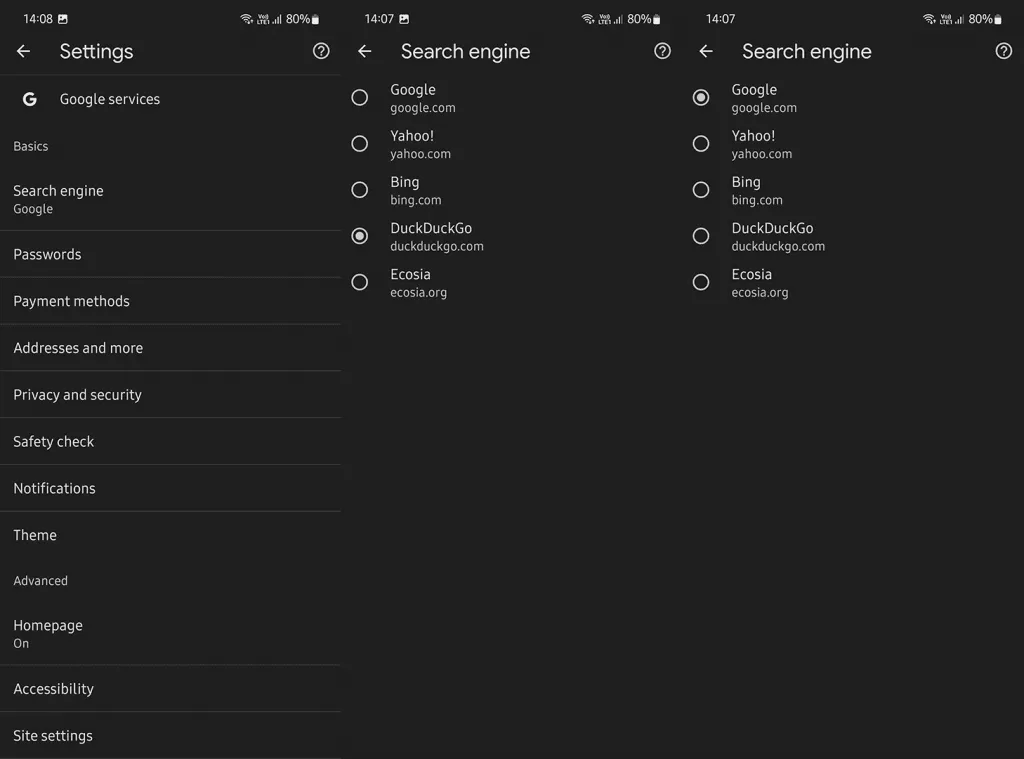
Task: Tap google.com text in the right screen
Action: click(764, 108)
